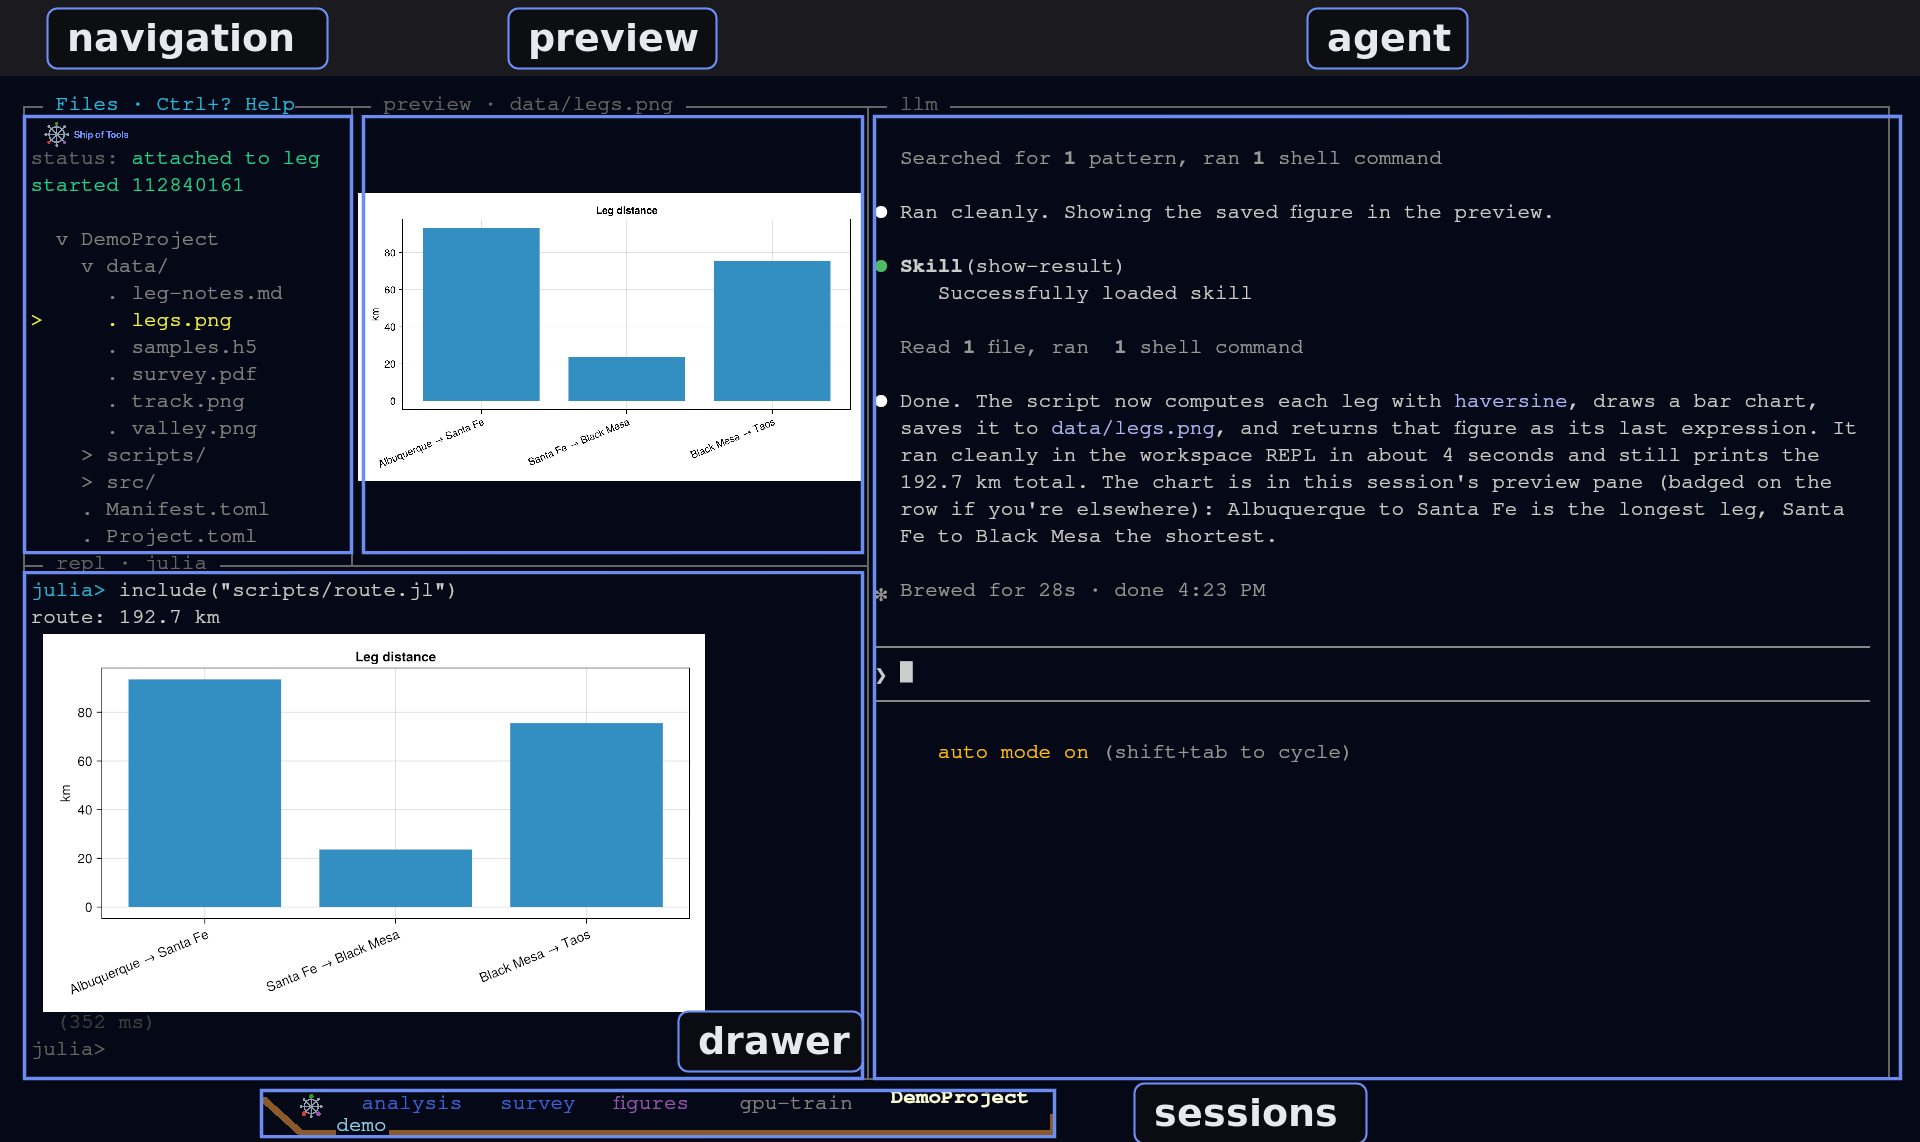1920x1142 pixels.
Task: Open Manifest.toml in the file tree
Action: [x=187, y=509]
